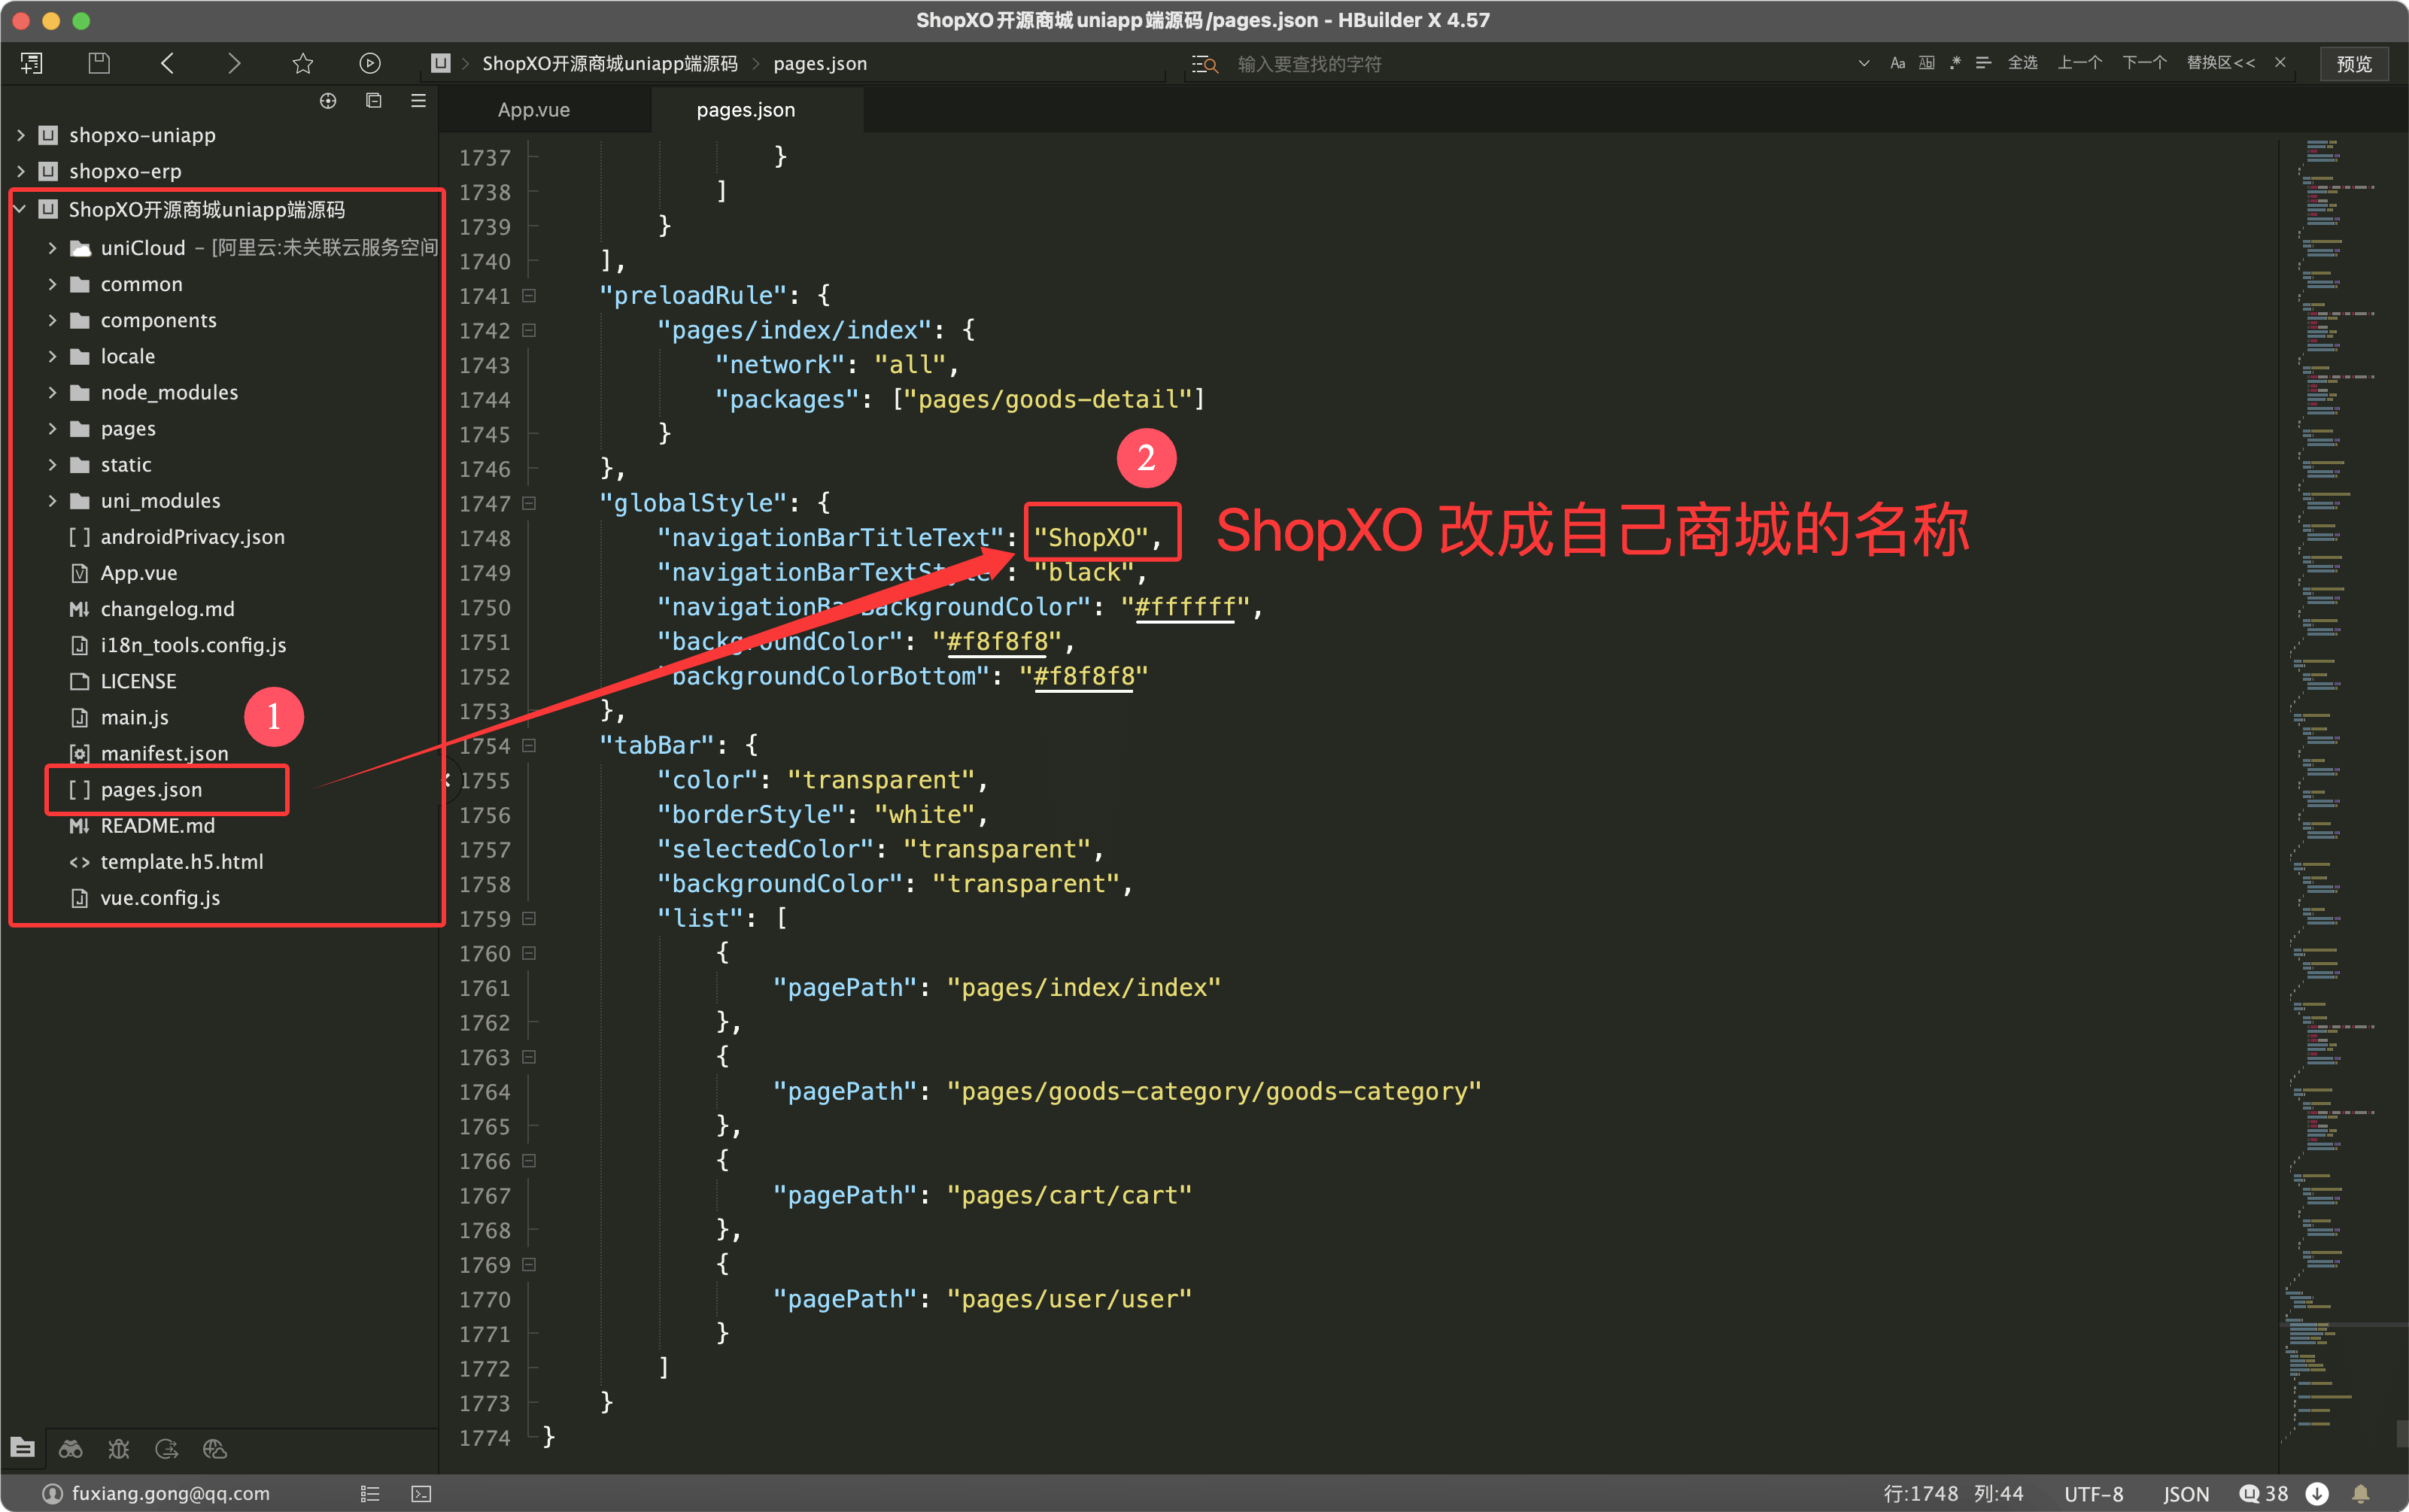Click the project icon in breadcrumb
Screen dimensions: 2409x1512
[441, 63]
